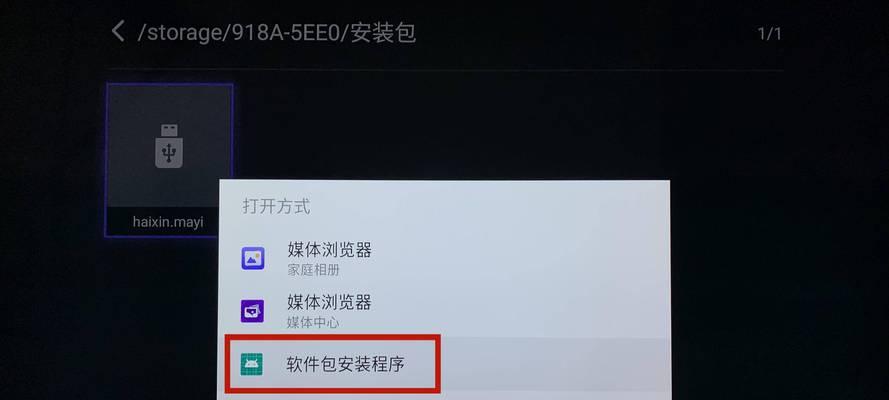Choose 媒体浏览器 above the 家庭相册 subtitle
The width and height of the screenshot is (889, 400).
tap(329, 249)
